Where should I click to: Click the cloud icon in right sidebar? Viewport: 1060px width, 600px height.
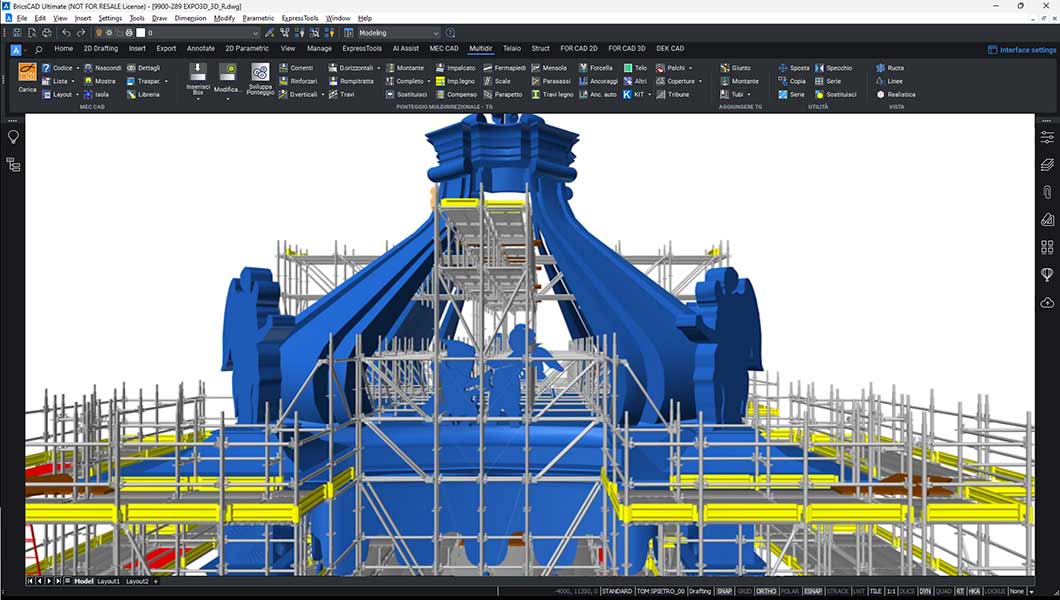point(1047,302)
